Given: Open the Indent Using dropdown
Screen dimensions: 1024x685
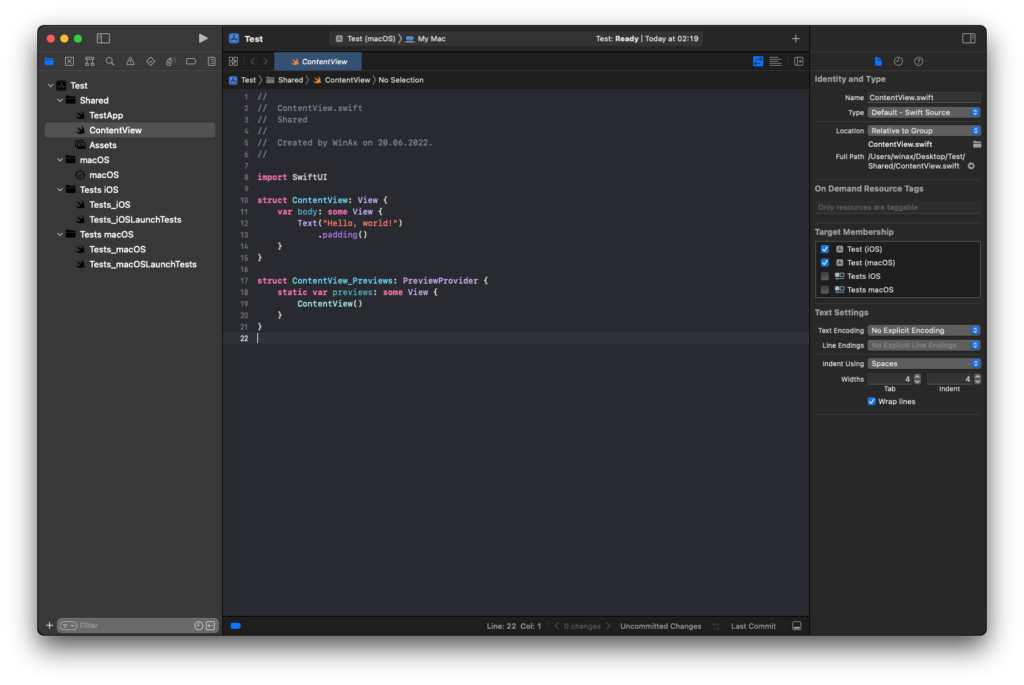Looking at the screenshot, I should 923,363.
